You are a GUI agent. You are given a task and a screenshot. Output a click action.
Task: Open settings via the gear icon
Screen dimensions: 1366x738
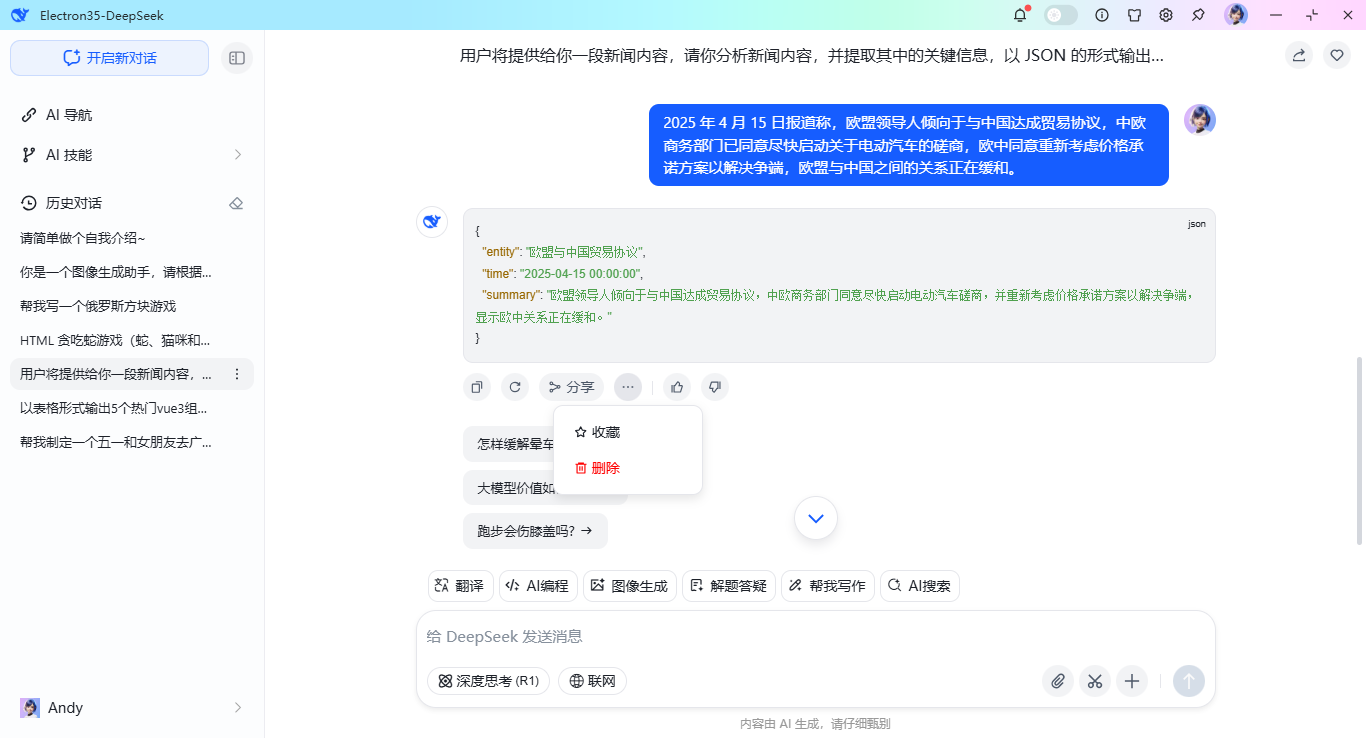tap(1166, 15)
